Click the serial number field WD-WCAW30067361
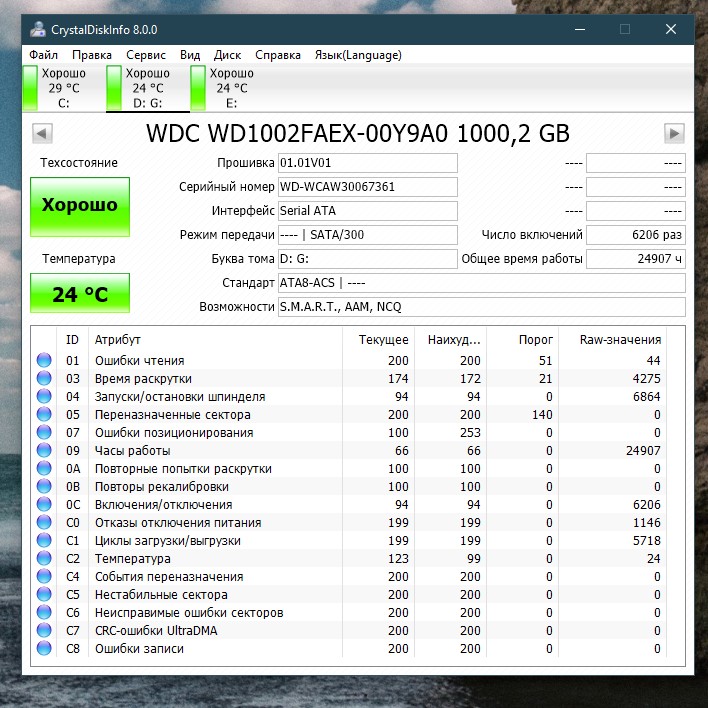The image size is (708, 708). [x=368, y=187]
